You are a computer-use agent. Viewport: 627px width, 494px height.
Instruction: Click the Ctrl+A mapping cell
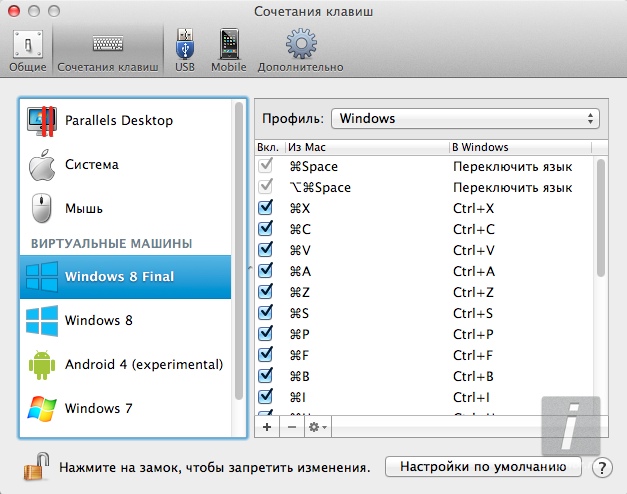pos(474,271)
